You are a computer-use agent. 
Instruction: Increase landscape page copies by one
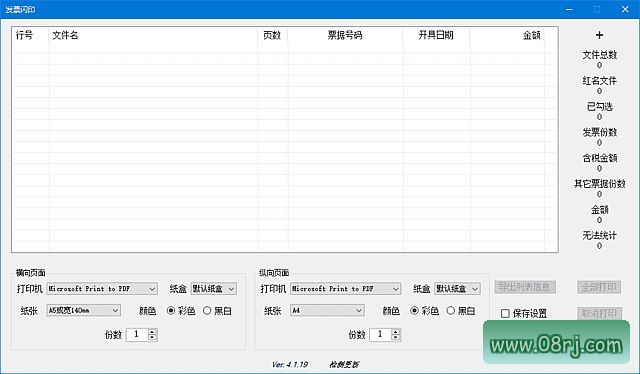152,332
